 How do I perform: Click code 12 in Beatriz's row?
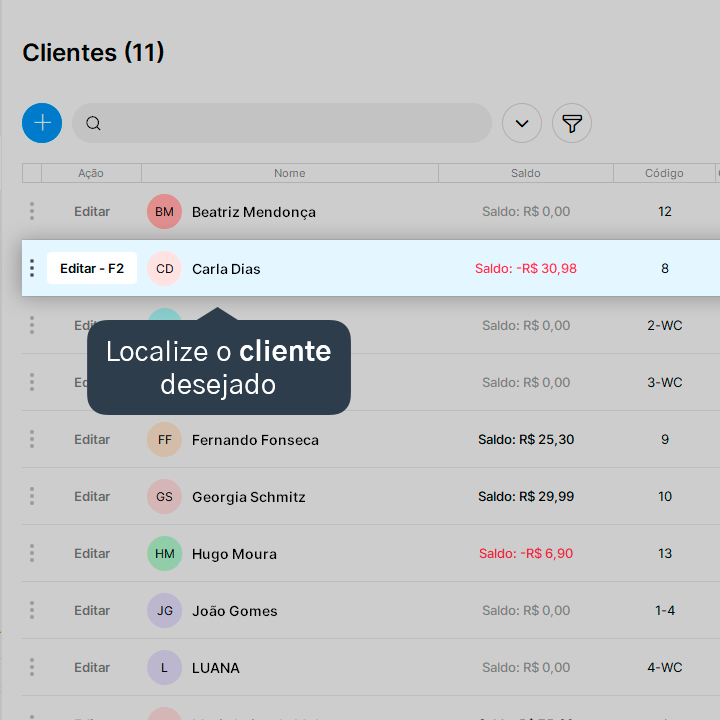(x=664, y=211)
